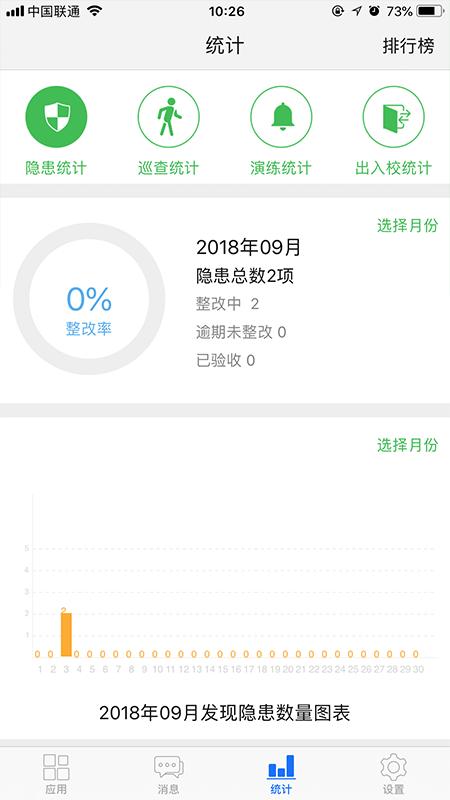450x800 pixels.
Task: Open the 出入校统计 door icon
Action: (393, 117)
